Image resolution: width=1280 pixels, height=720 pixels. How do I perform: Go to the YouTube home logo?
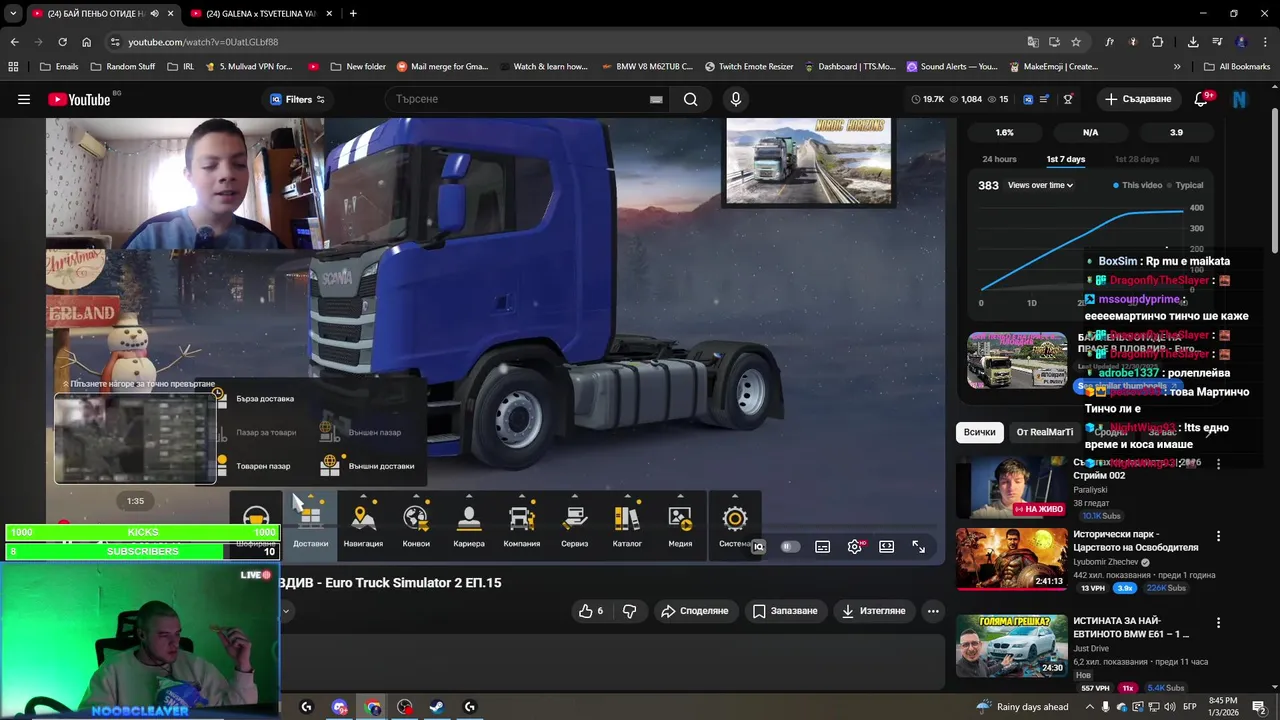tap(79, 99)
